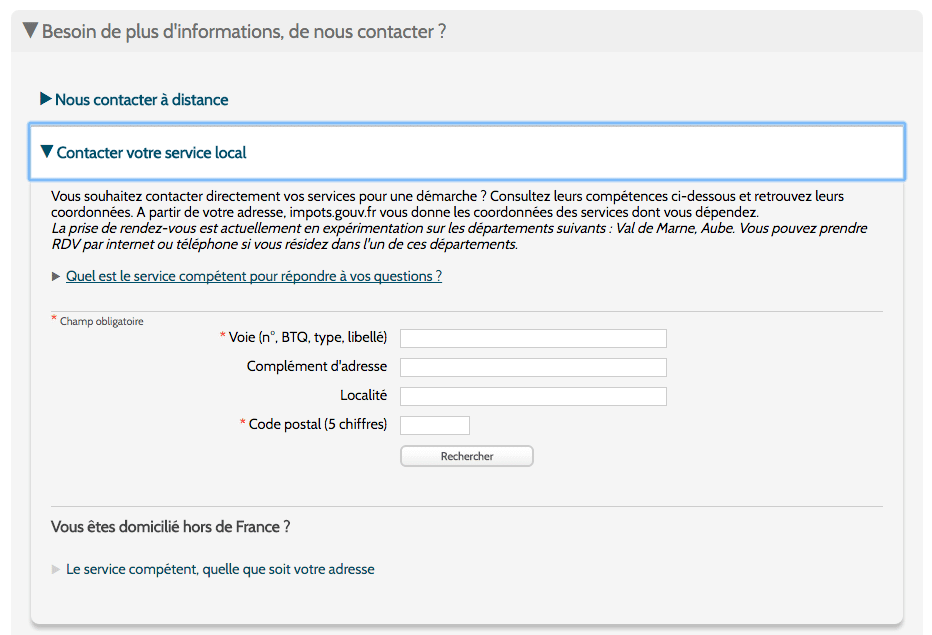Open 'Le service compétent, quelle que soit votre adresse'
The width and height of the screenshot is (932, 635).
pos(221,570)
